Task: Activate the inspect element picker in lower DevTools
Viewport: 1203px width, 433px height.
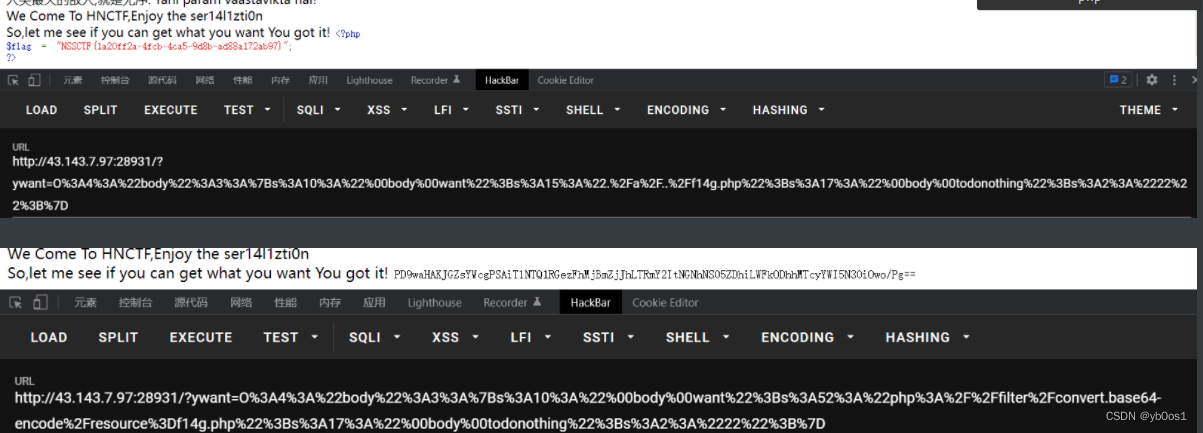Action: [x=13, y=302]
